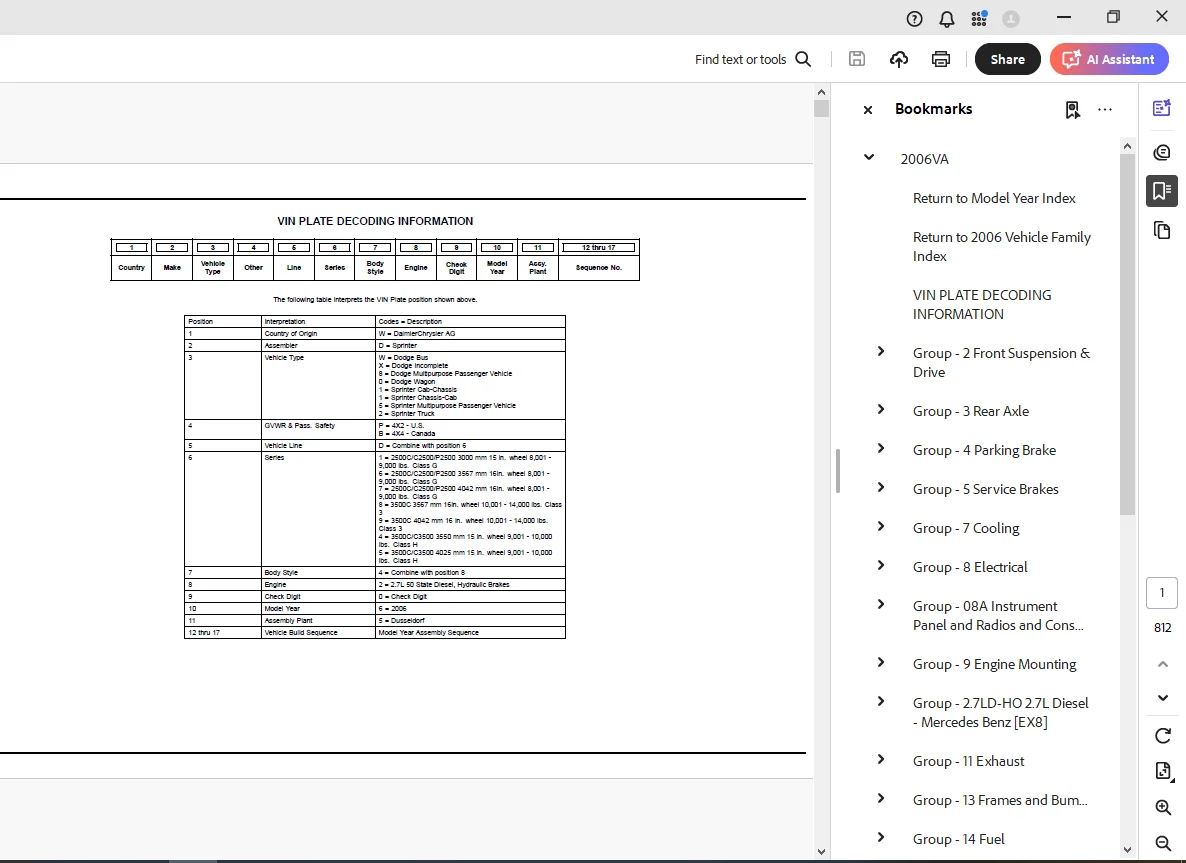Go to next page arrow

[x=1163, y=697]
